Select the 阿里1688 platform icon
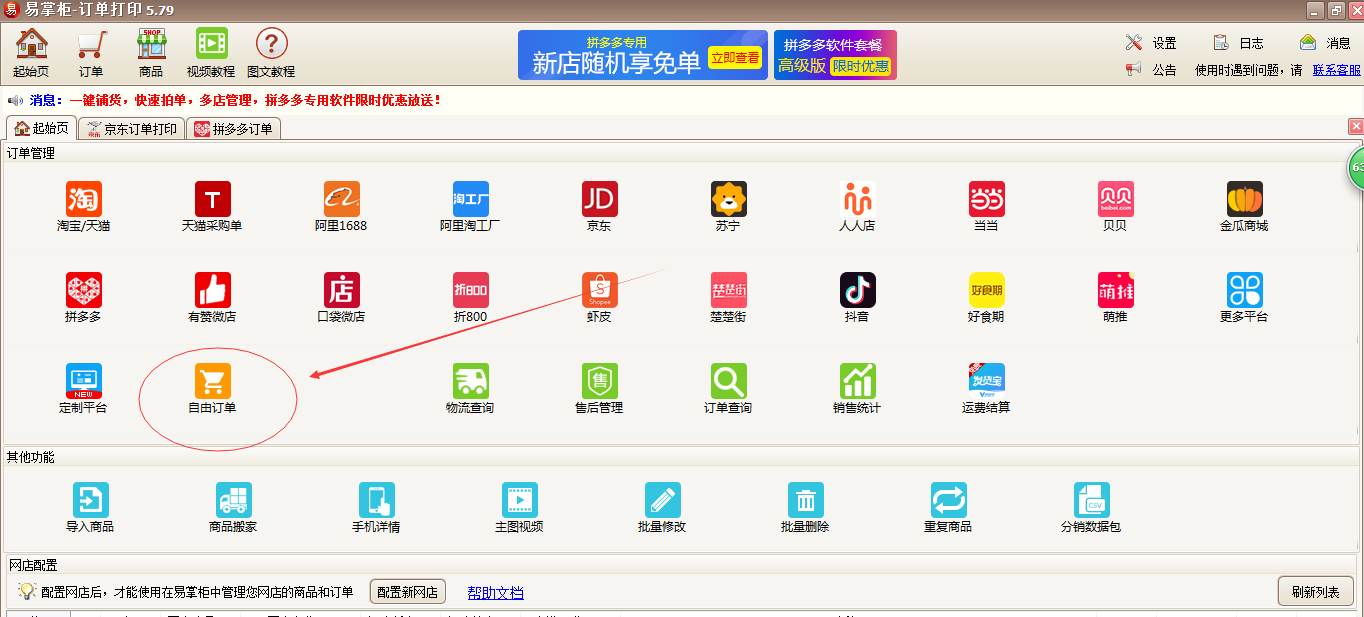 tap(342, 200)
